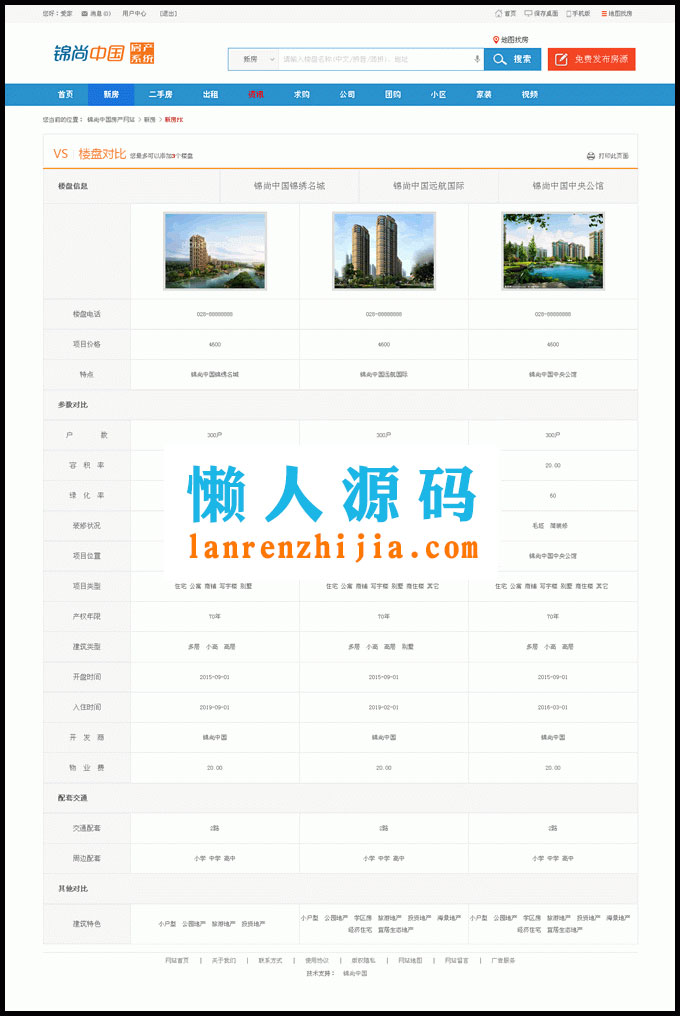
Task: Open the 消息 envelope icon
Action: (85, 14)
